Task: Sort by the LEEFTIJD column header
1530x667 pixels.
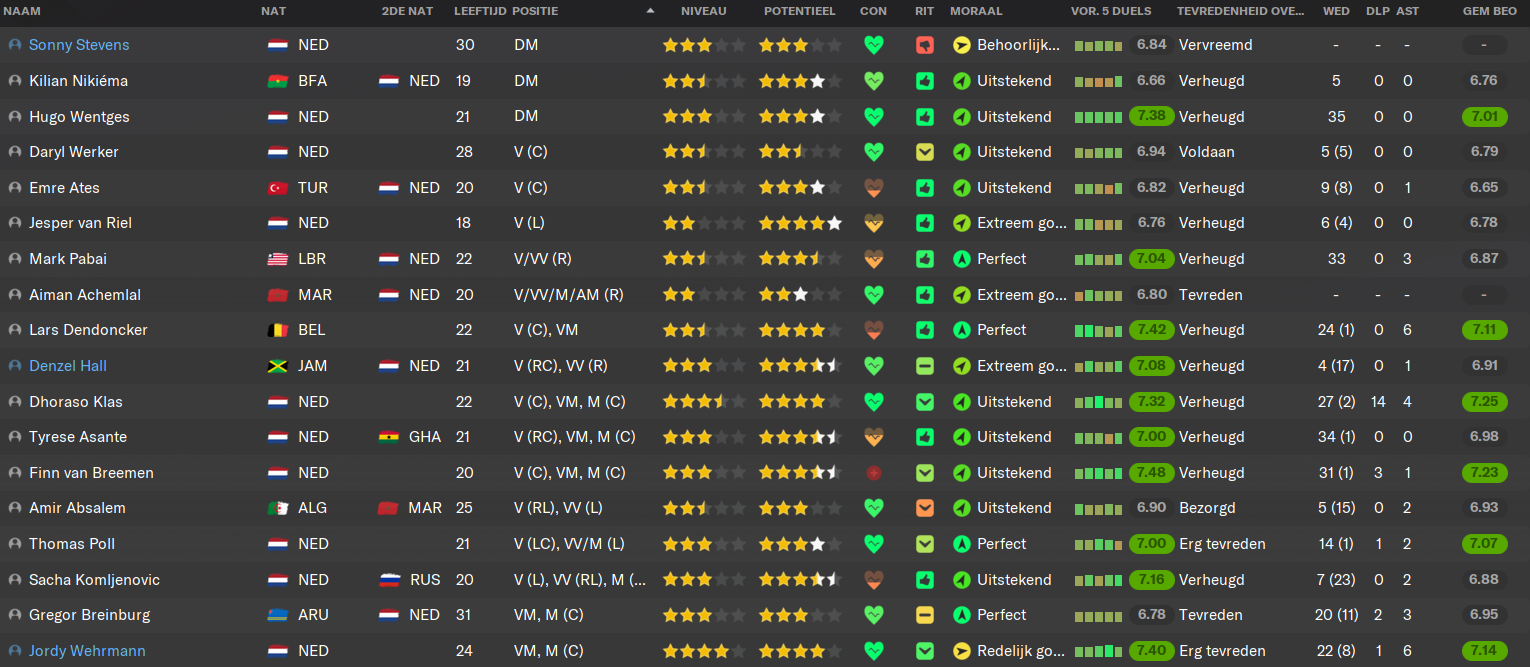Action: 479,12
